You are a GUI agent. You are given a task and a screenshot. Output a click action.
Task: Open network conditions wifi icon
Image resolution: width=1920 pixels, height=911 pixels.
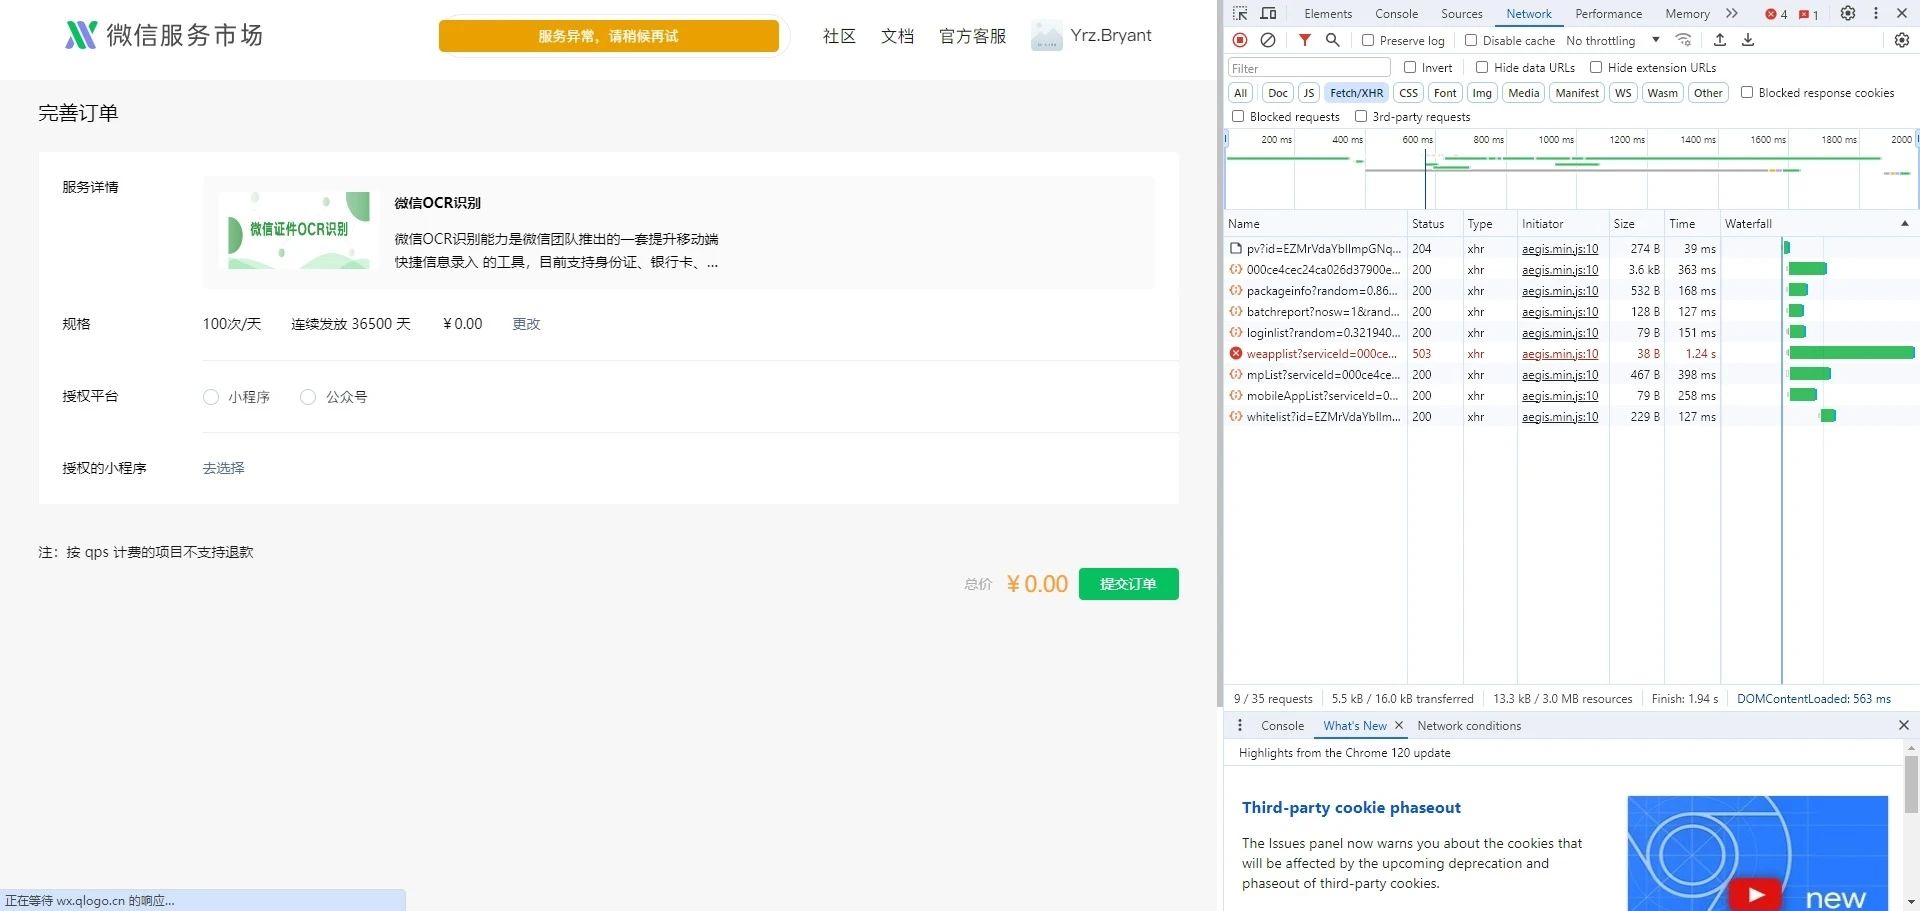click(x=1684, y=40)
